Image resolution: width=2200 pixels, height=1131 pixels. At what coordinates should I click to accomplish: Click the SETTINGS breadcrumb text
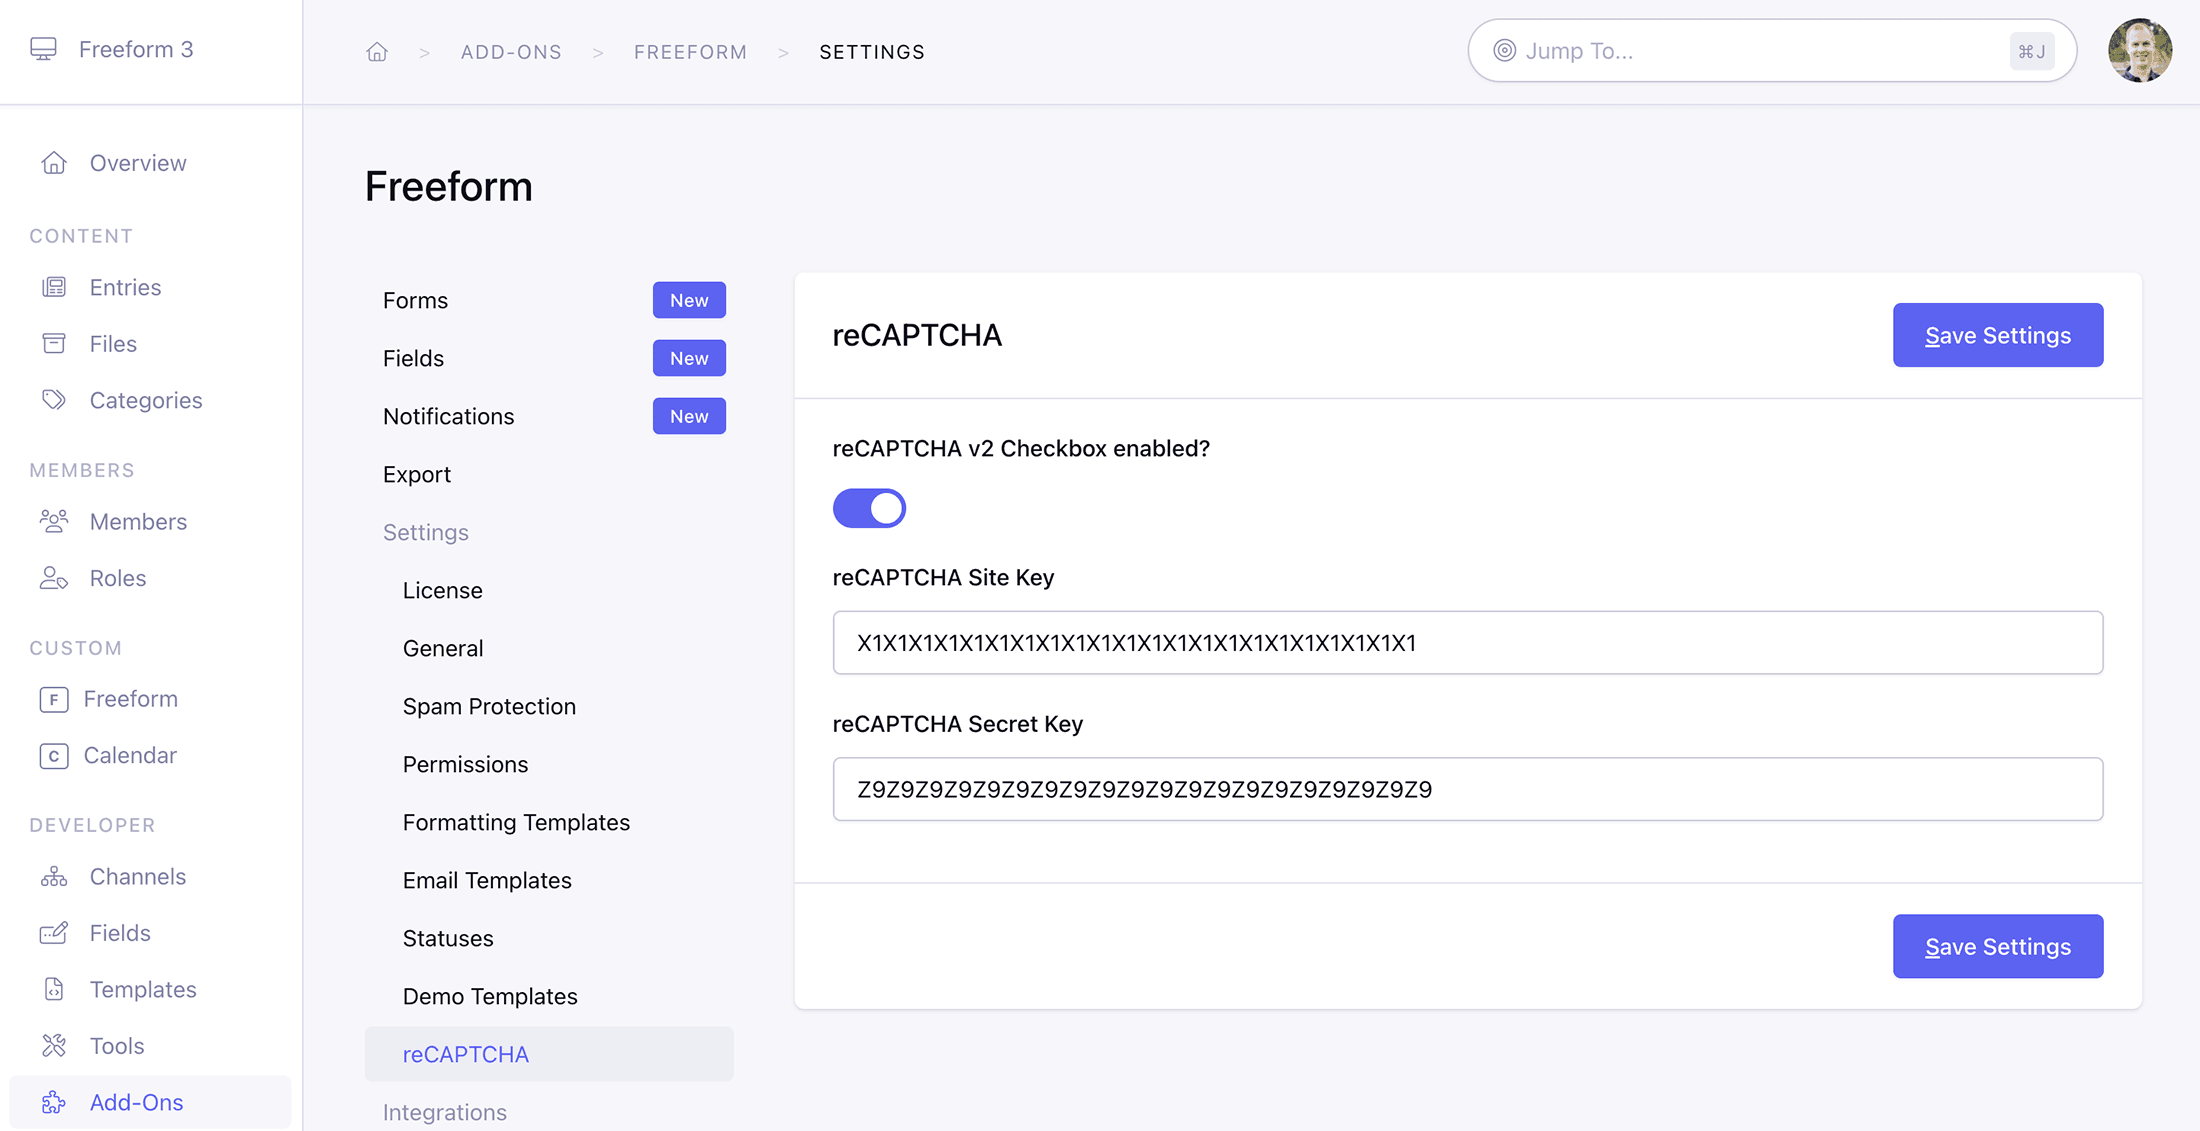coord(872,52)
